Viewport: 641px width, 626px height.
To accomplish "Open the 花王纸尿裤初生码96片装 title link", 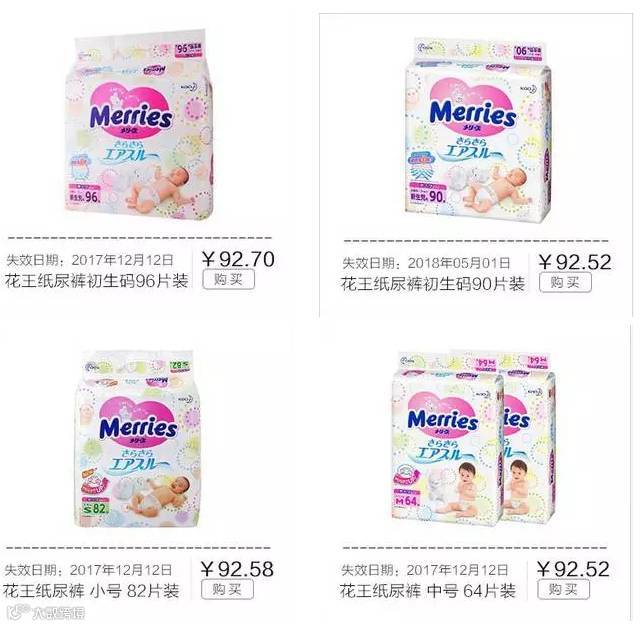I will [96, 281].
